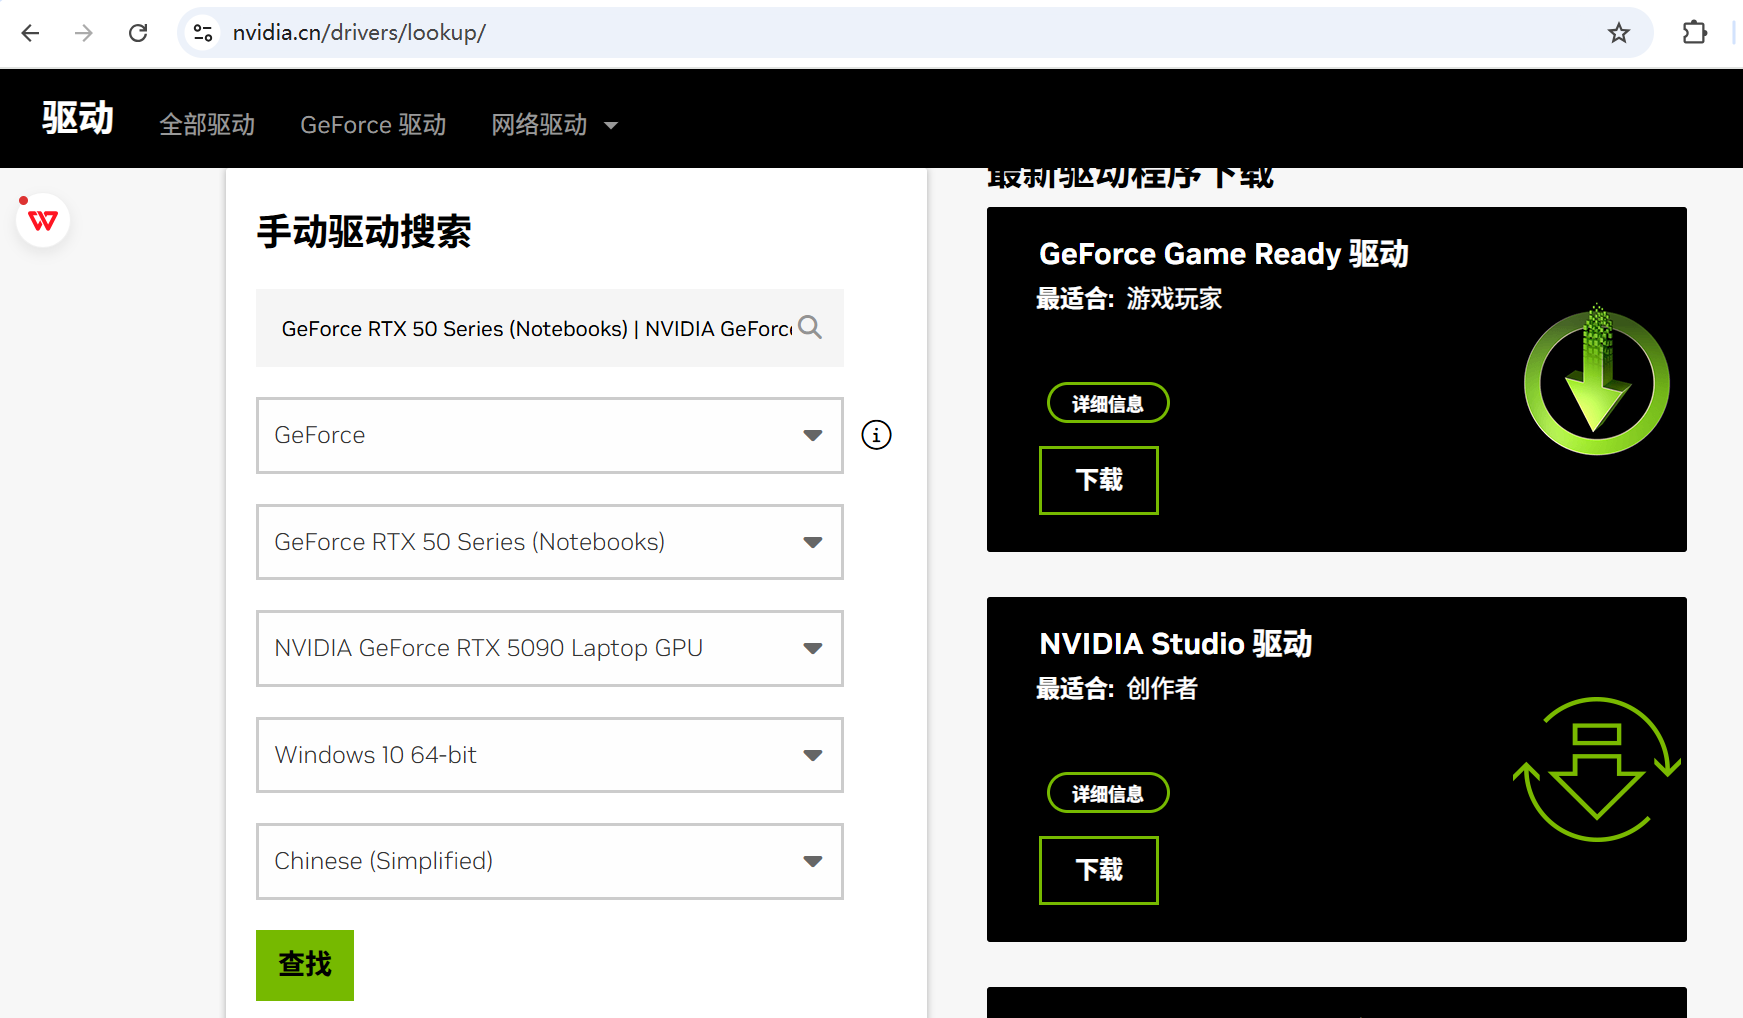Open the browser extensions puzzle icon

click(1695, 33)
